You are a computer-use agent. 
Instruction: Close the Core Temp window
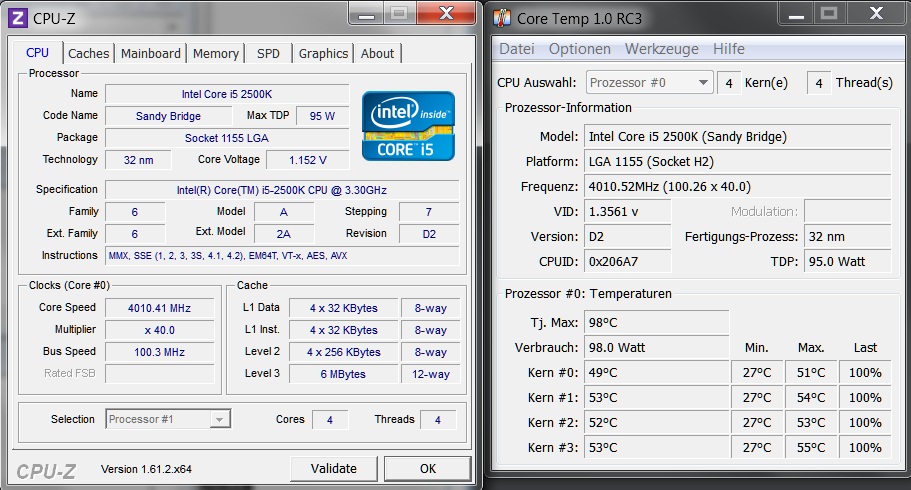(x=876, y=14)
